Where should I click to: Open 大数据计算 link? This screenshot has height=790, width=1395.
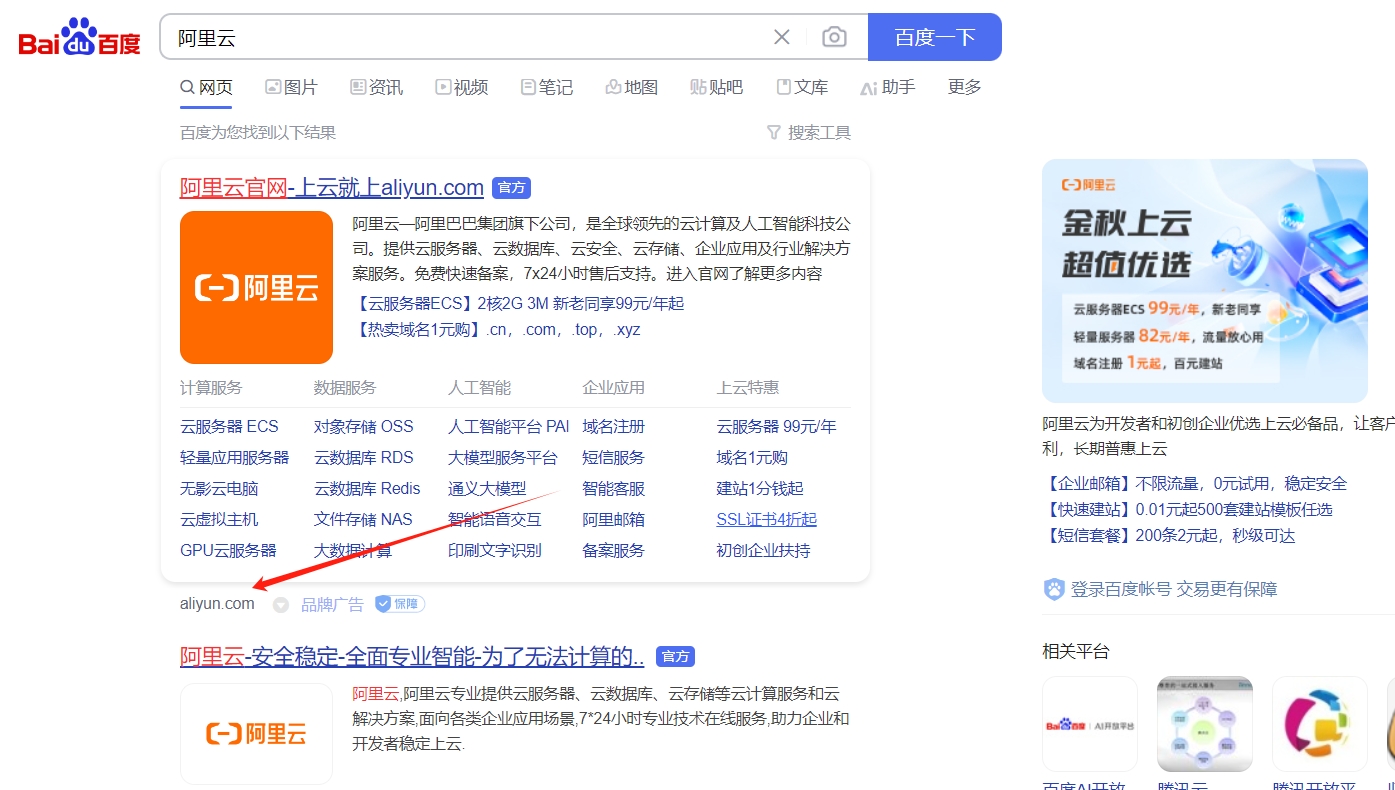[353, 550]
